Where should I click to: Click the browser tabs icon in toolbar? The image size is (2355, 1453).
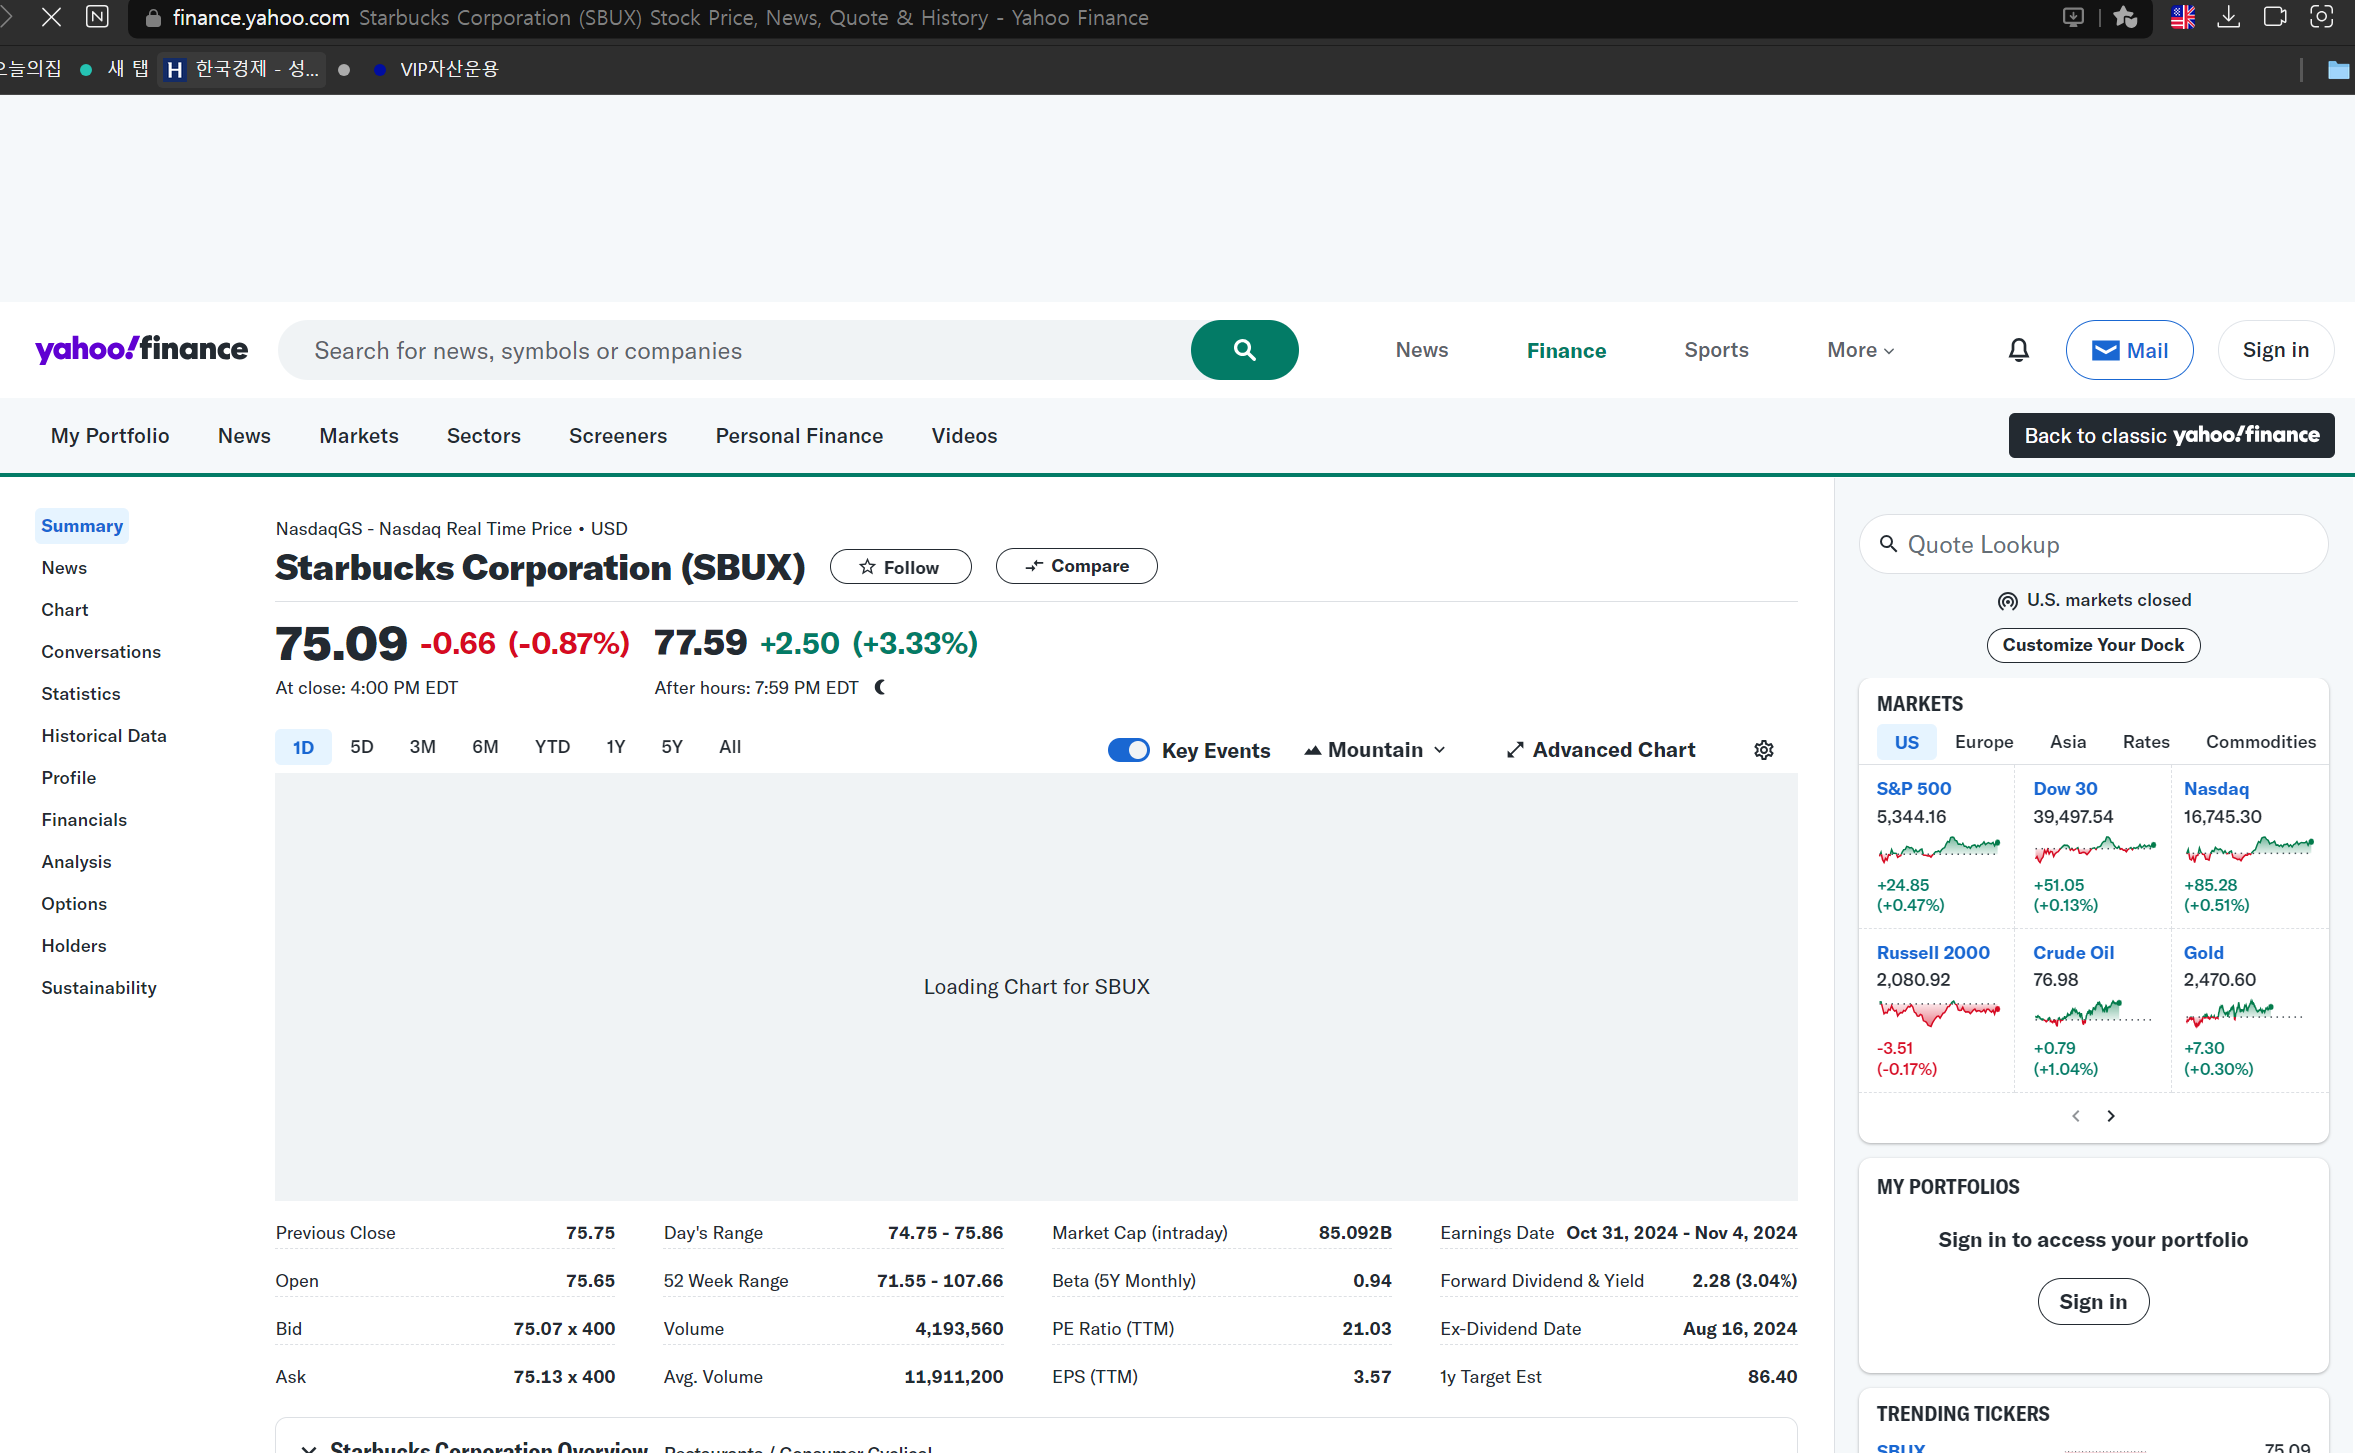pyautogui.click(x=2275, y=17)
